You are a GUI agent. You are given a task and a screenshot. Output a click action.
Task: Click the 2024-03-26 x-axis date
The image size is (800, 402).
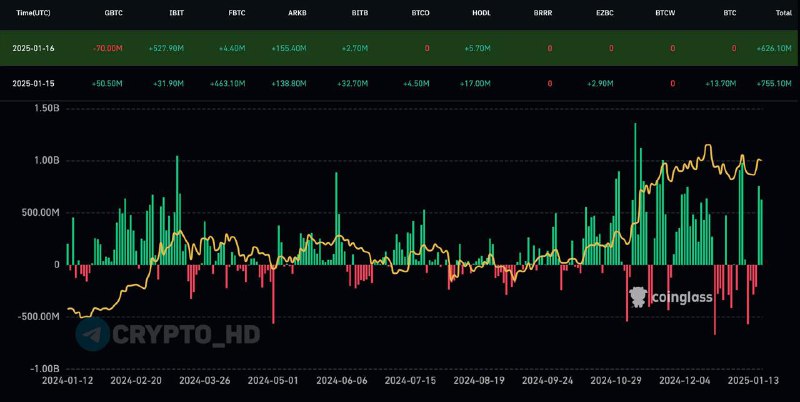coord(205,381)
